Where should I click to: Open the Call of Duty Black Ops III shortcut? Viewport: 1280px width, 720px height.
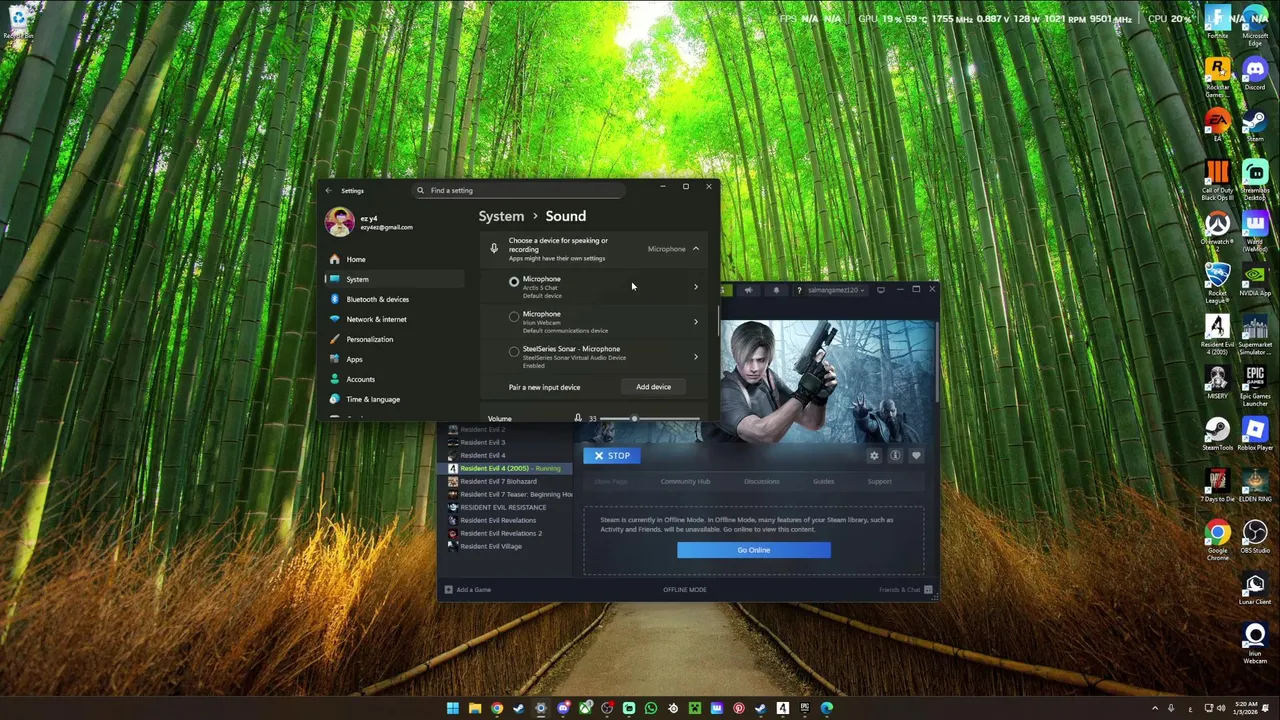(x=1217, y=180)
